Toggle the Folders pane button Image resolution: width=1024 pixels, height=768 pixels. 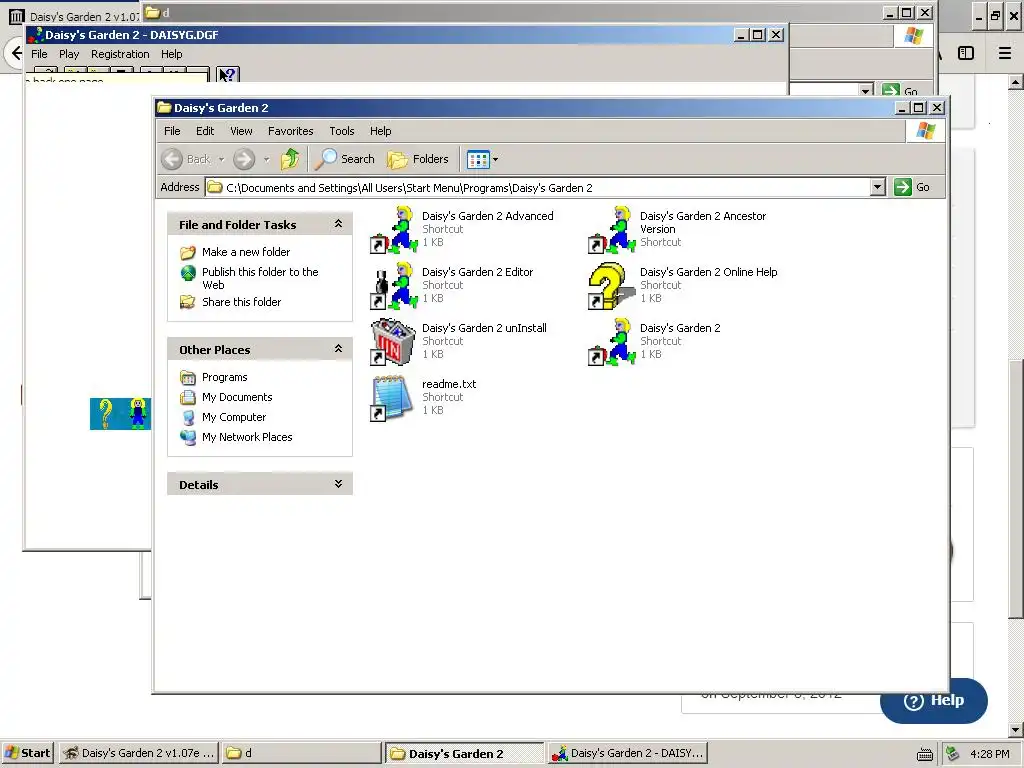[x=418, y=159]
